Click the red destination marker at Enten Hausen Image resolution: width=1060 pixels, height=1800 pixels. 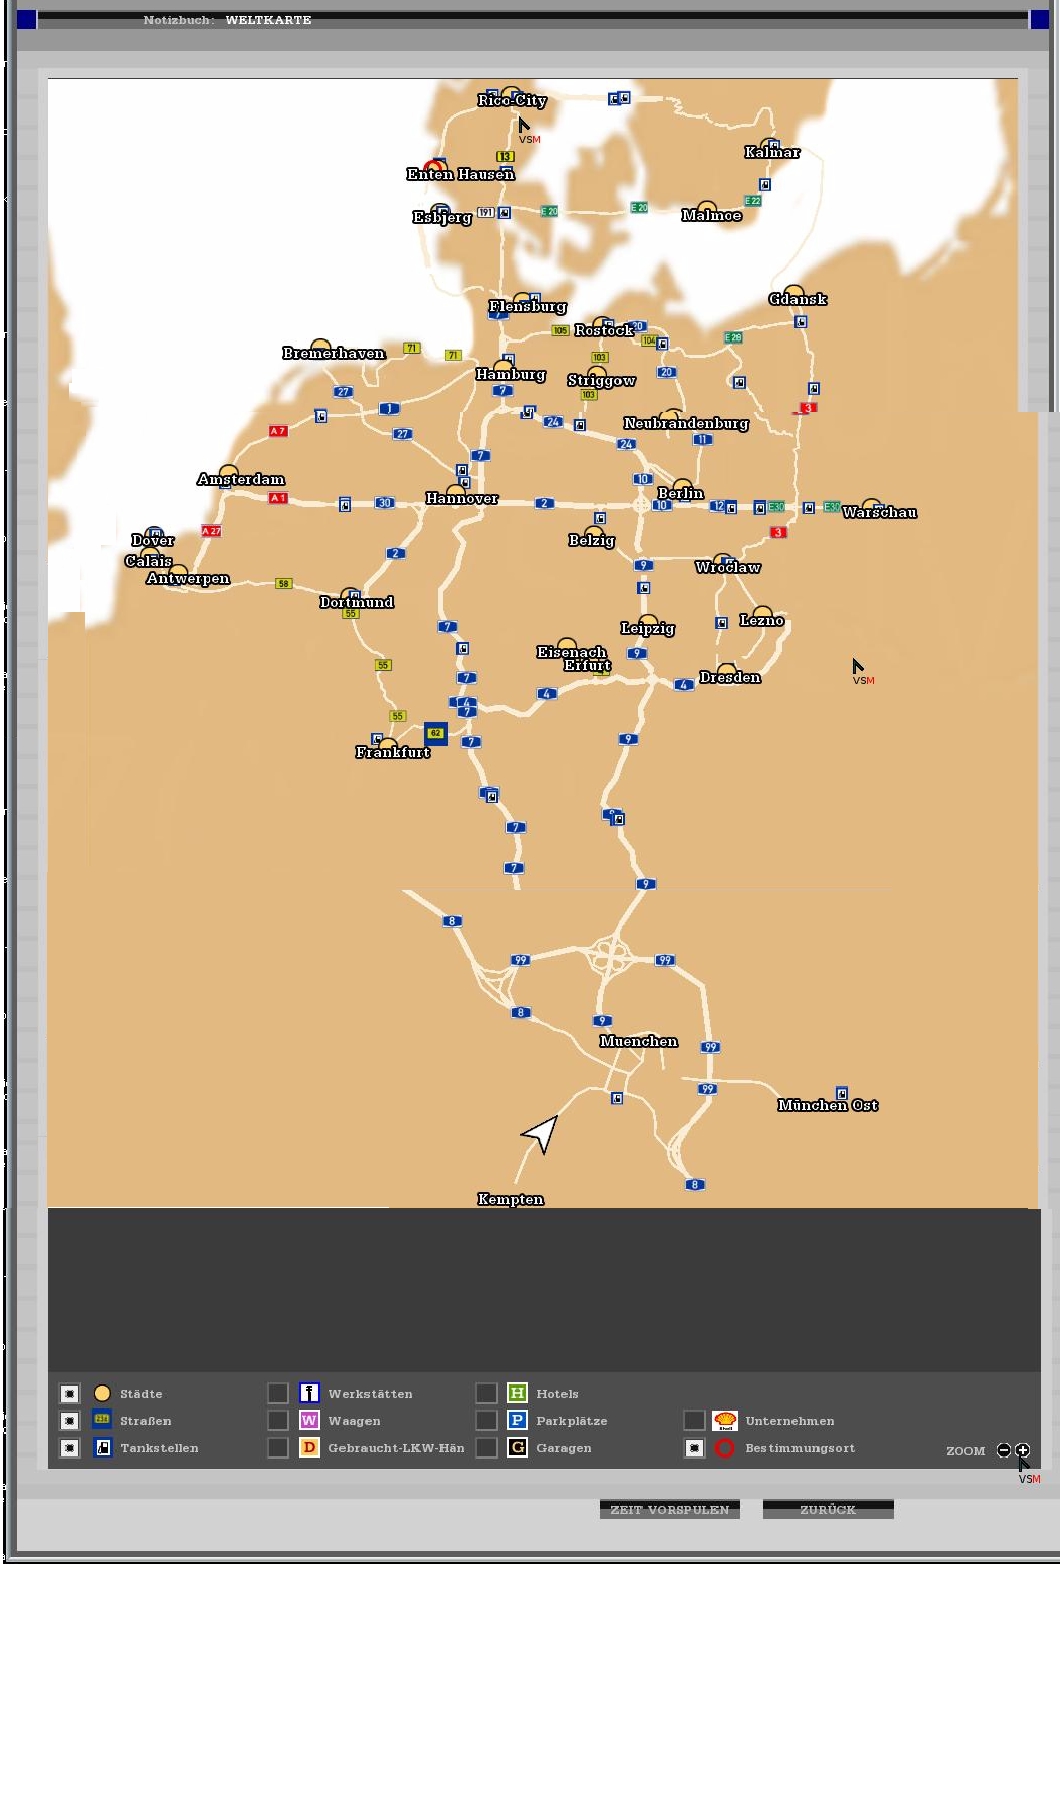click(x=433, y=167)
